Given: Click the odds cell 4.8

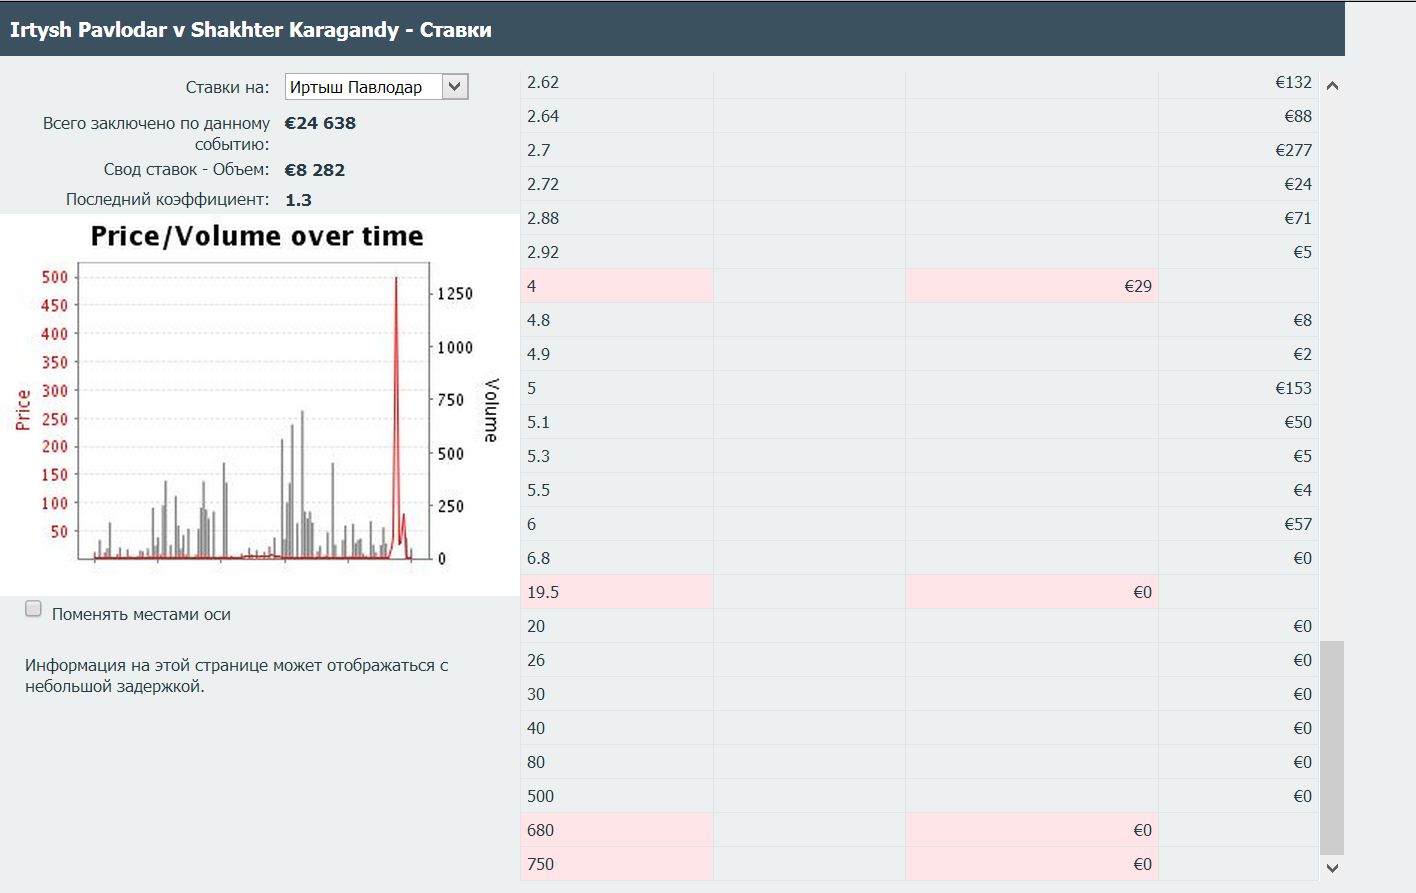Looking at the screenshot, I should 617,320.
